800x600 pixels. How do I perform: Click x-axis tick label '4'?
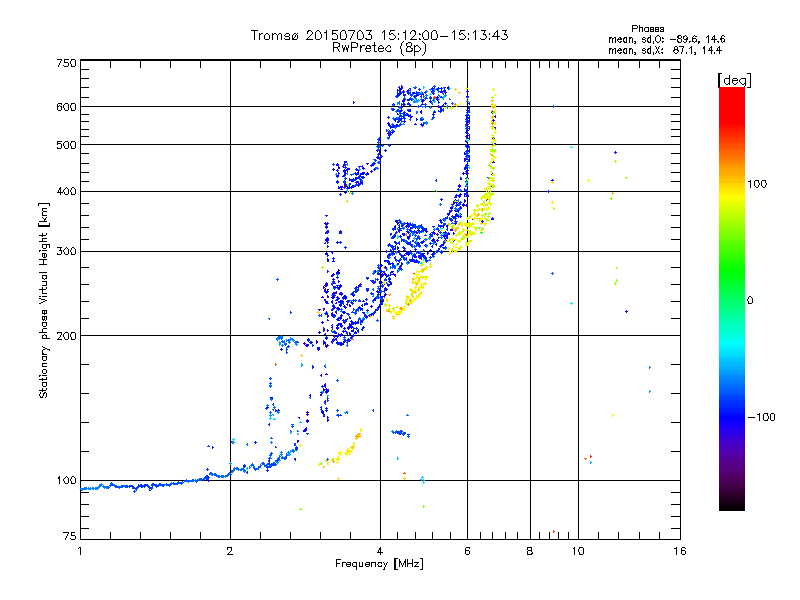[380, 551]
